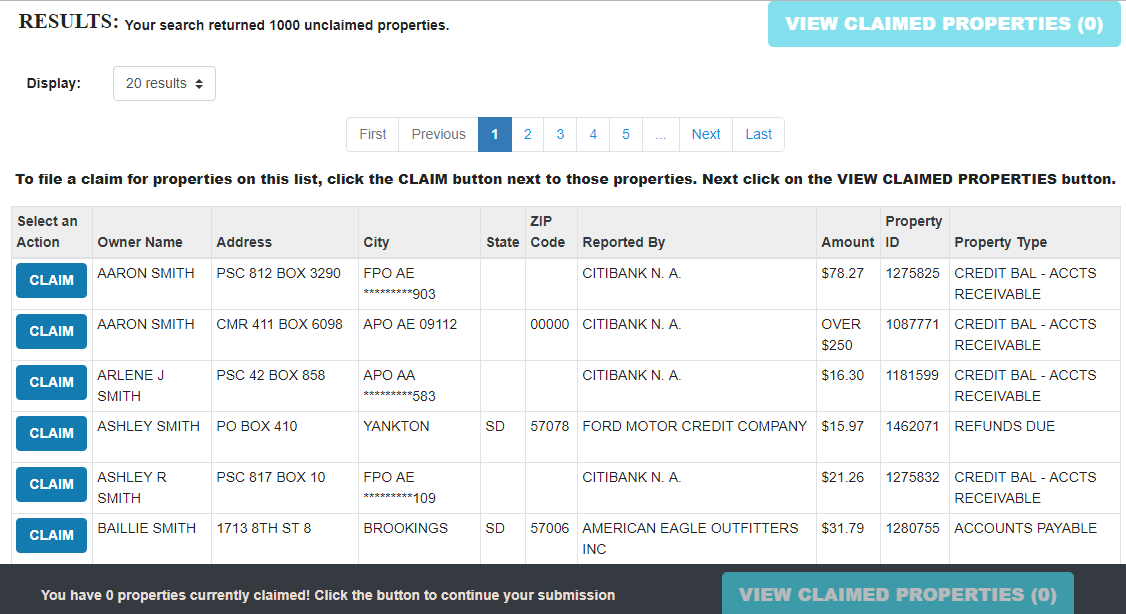Viewport: 1126px width, 614px height.
Task: Click VIEW CLAIMED PROPERTIES at top right
Action: (x=944, y=23)
